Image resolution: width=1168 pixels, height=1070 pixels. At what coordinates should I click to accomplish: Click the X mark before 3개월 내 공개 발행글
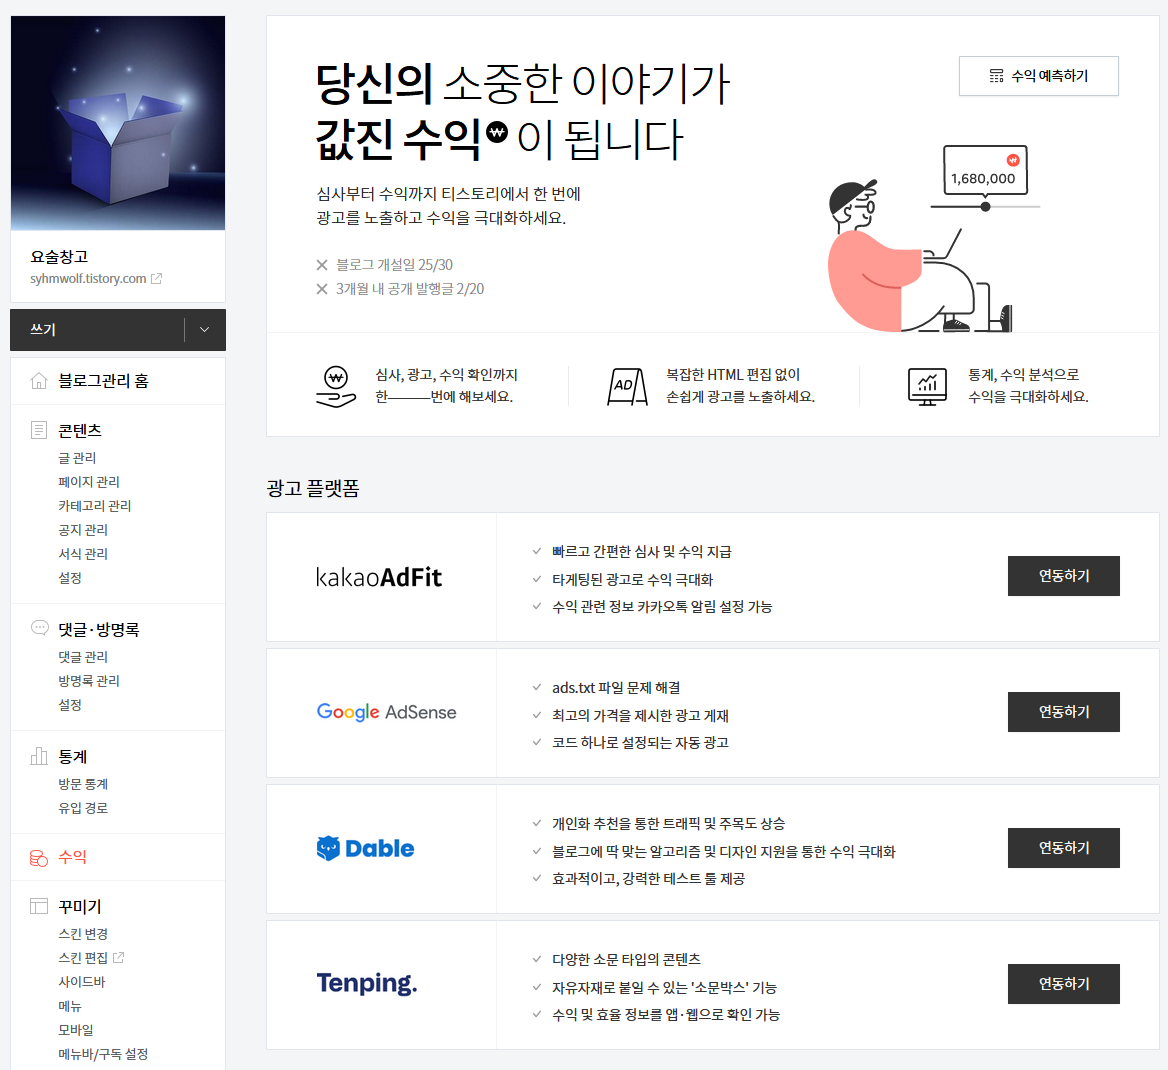(x=322, y=289)
